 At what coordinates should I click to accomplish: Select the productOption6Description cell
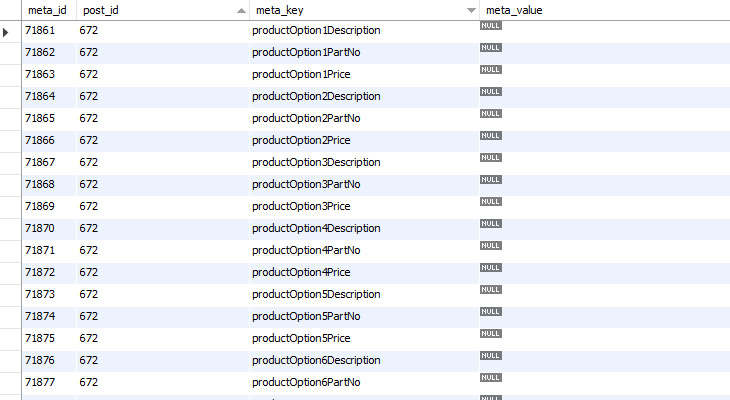316,361
